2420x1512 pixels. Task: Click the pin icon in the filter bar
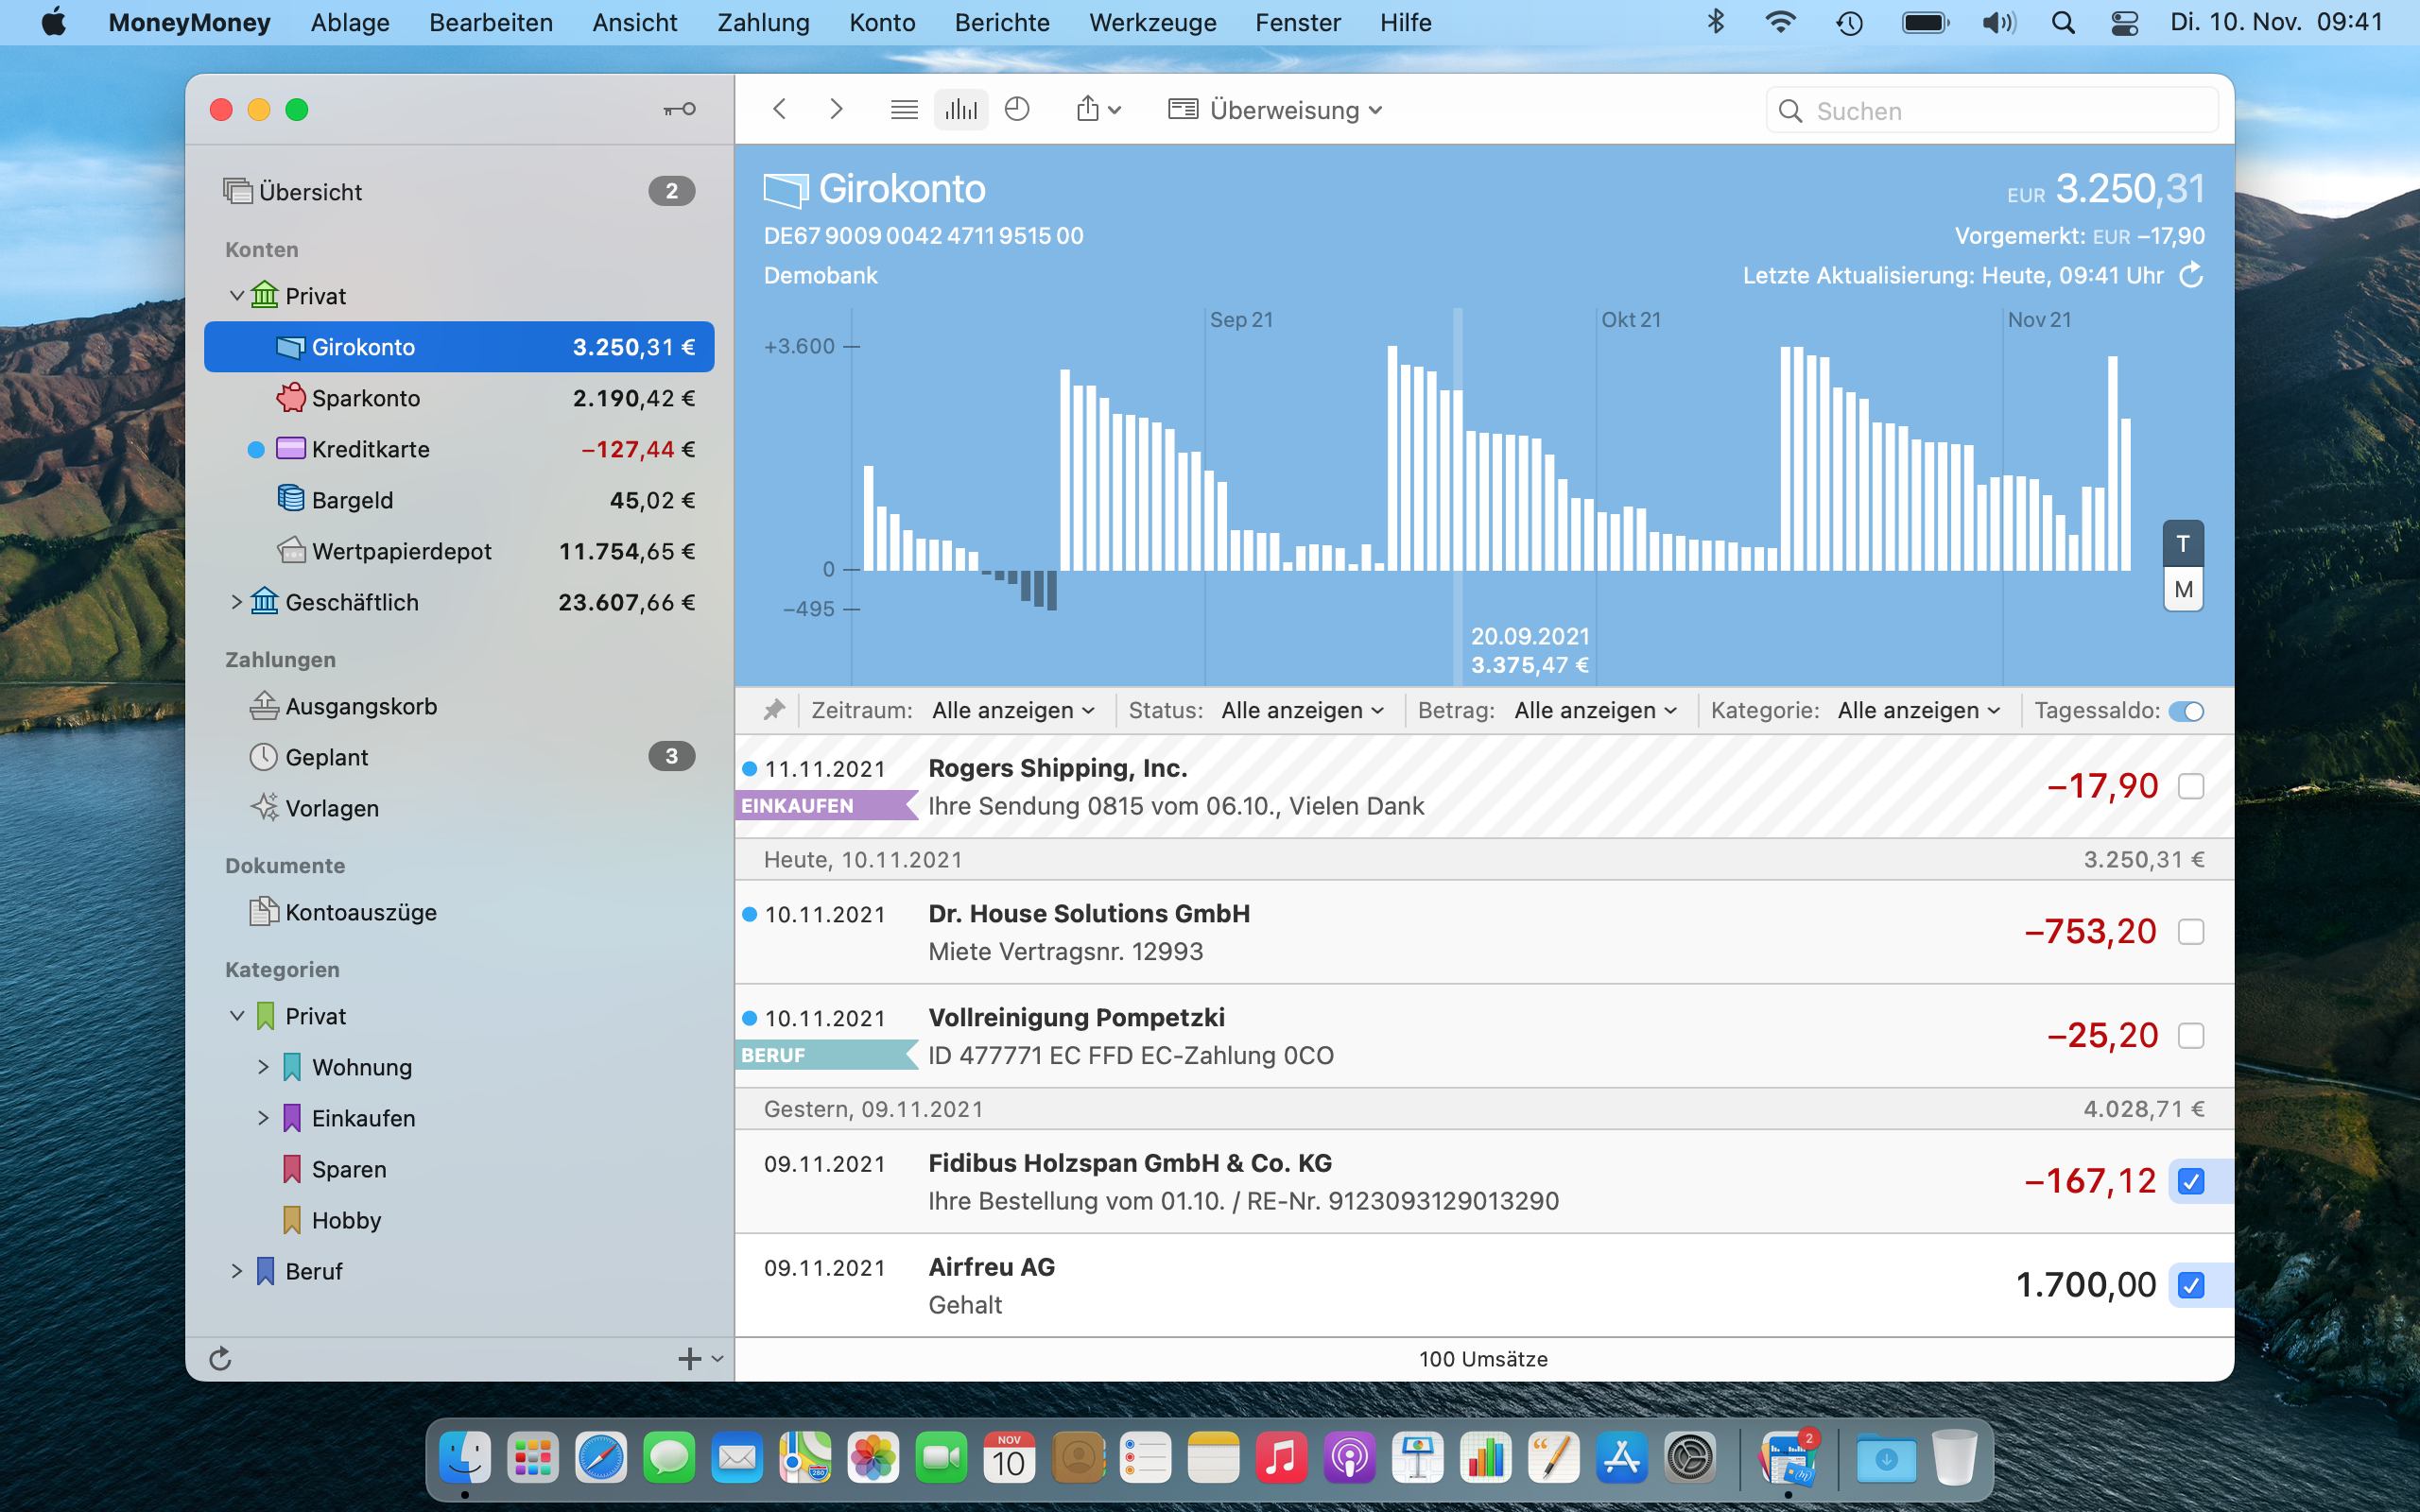[774, 710]
